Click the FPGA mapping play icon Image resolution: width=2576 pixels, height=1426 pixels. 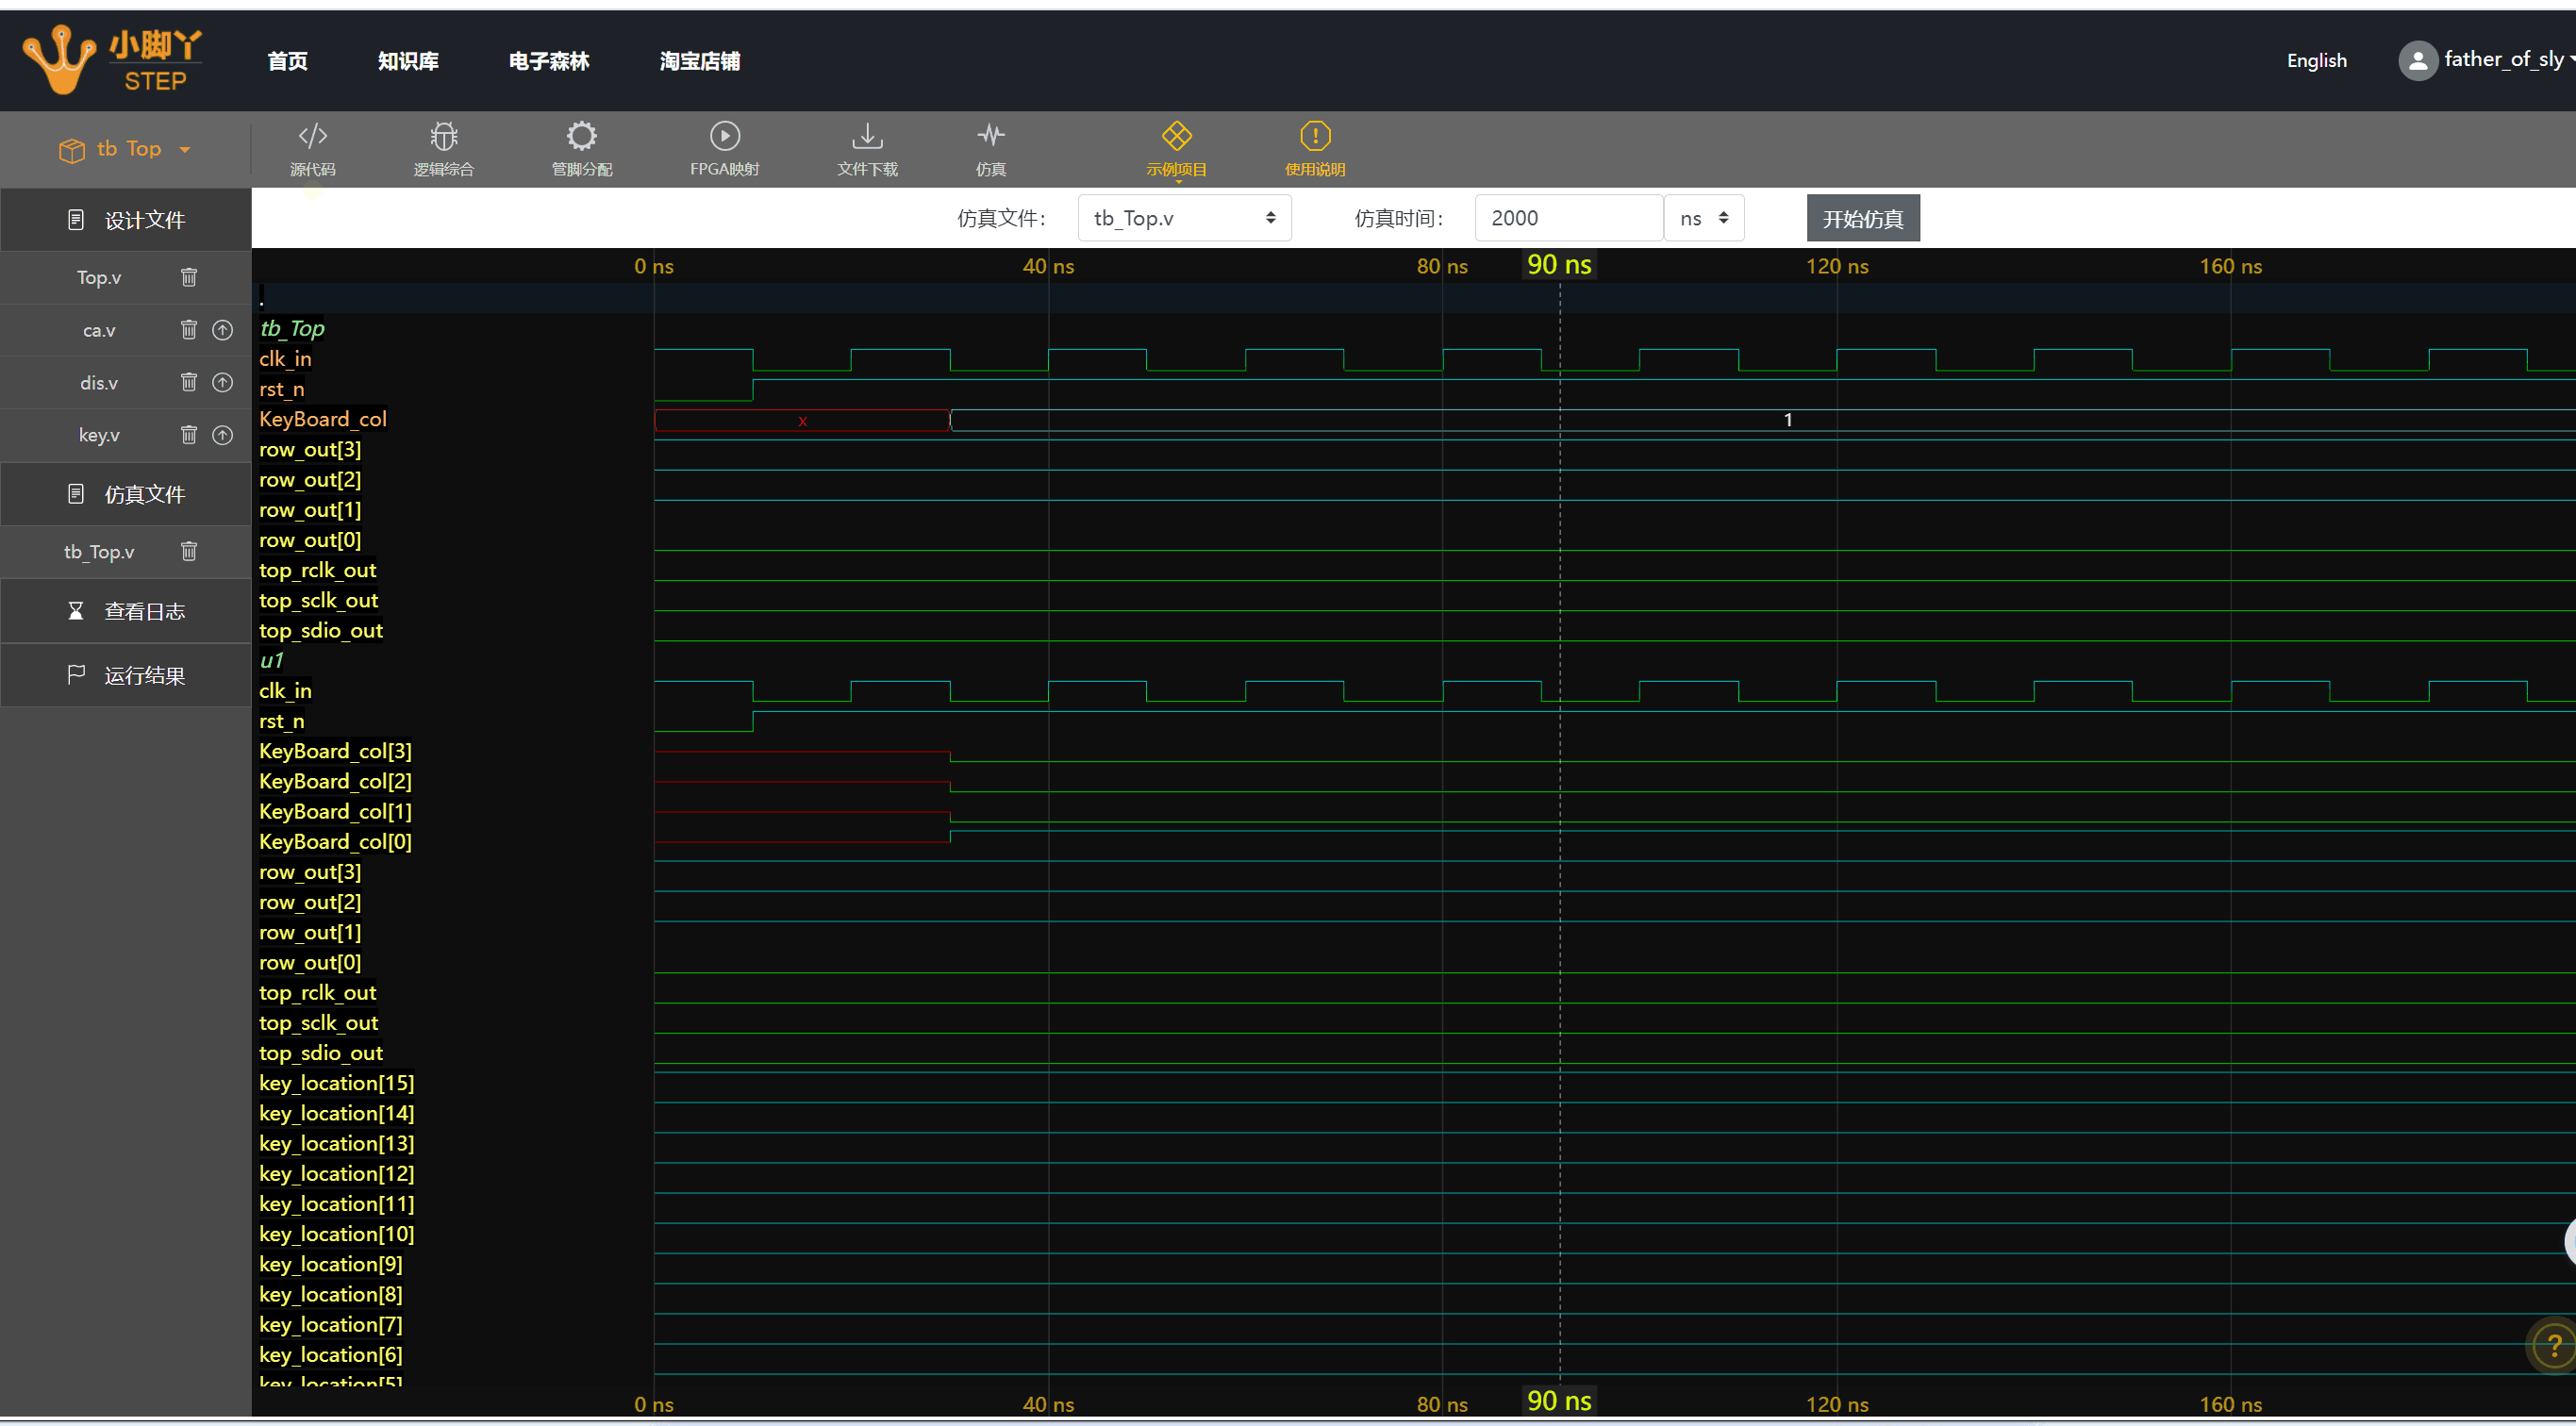pos(724,136)
